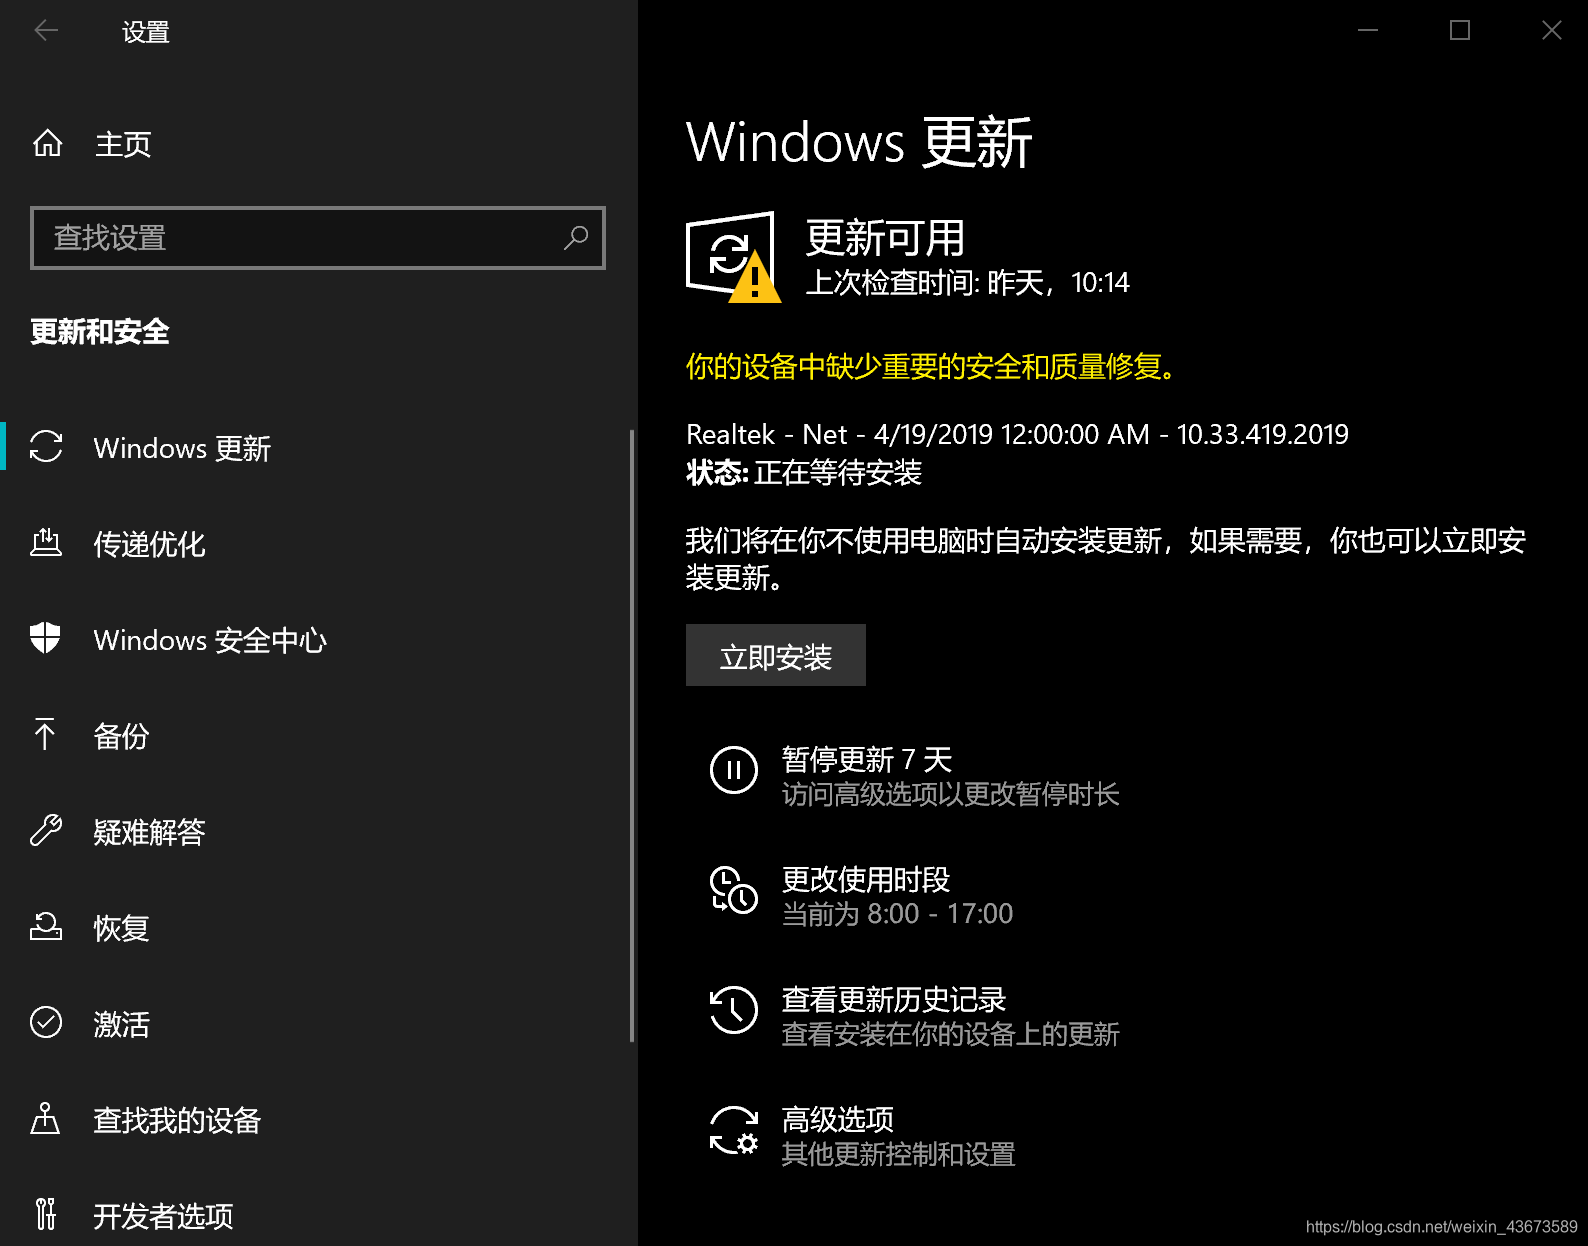Close the settings window
This screenshot has width=1588, height=1246.
pos(1551,30)
